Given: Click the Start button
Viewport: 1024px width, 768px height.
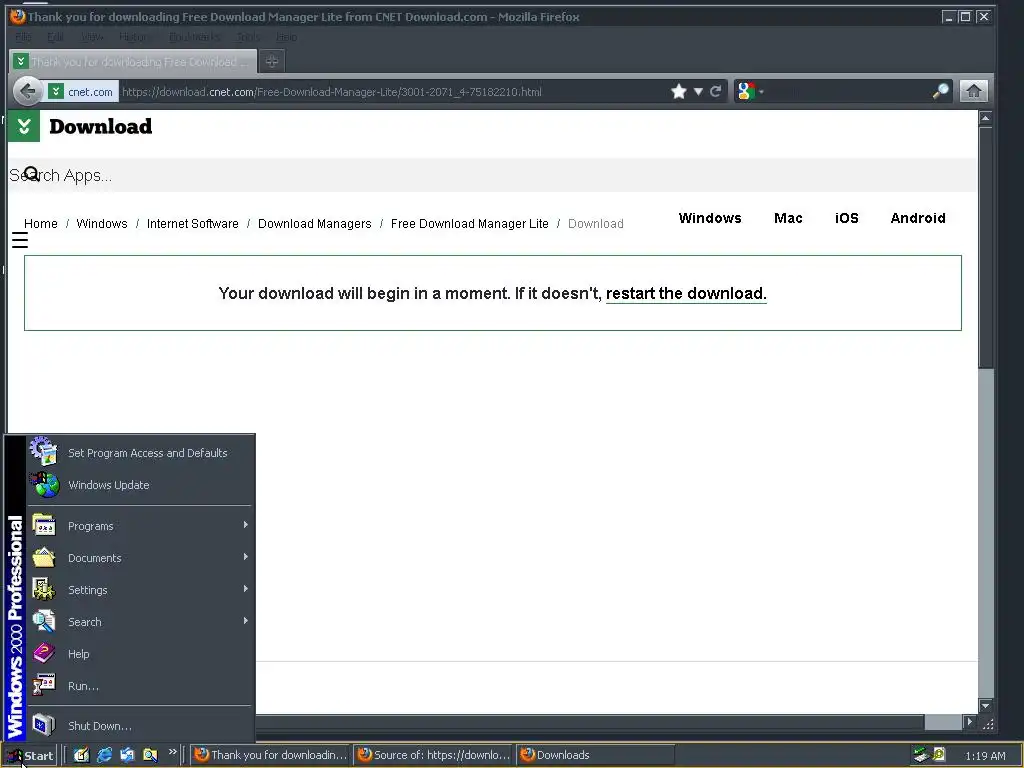Looking at the screenshot, I should pos(29,756).
